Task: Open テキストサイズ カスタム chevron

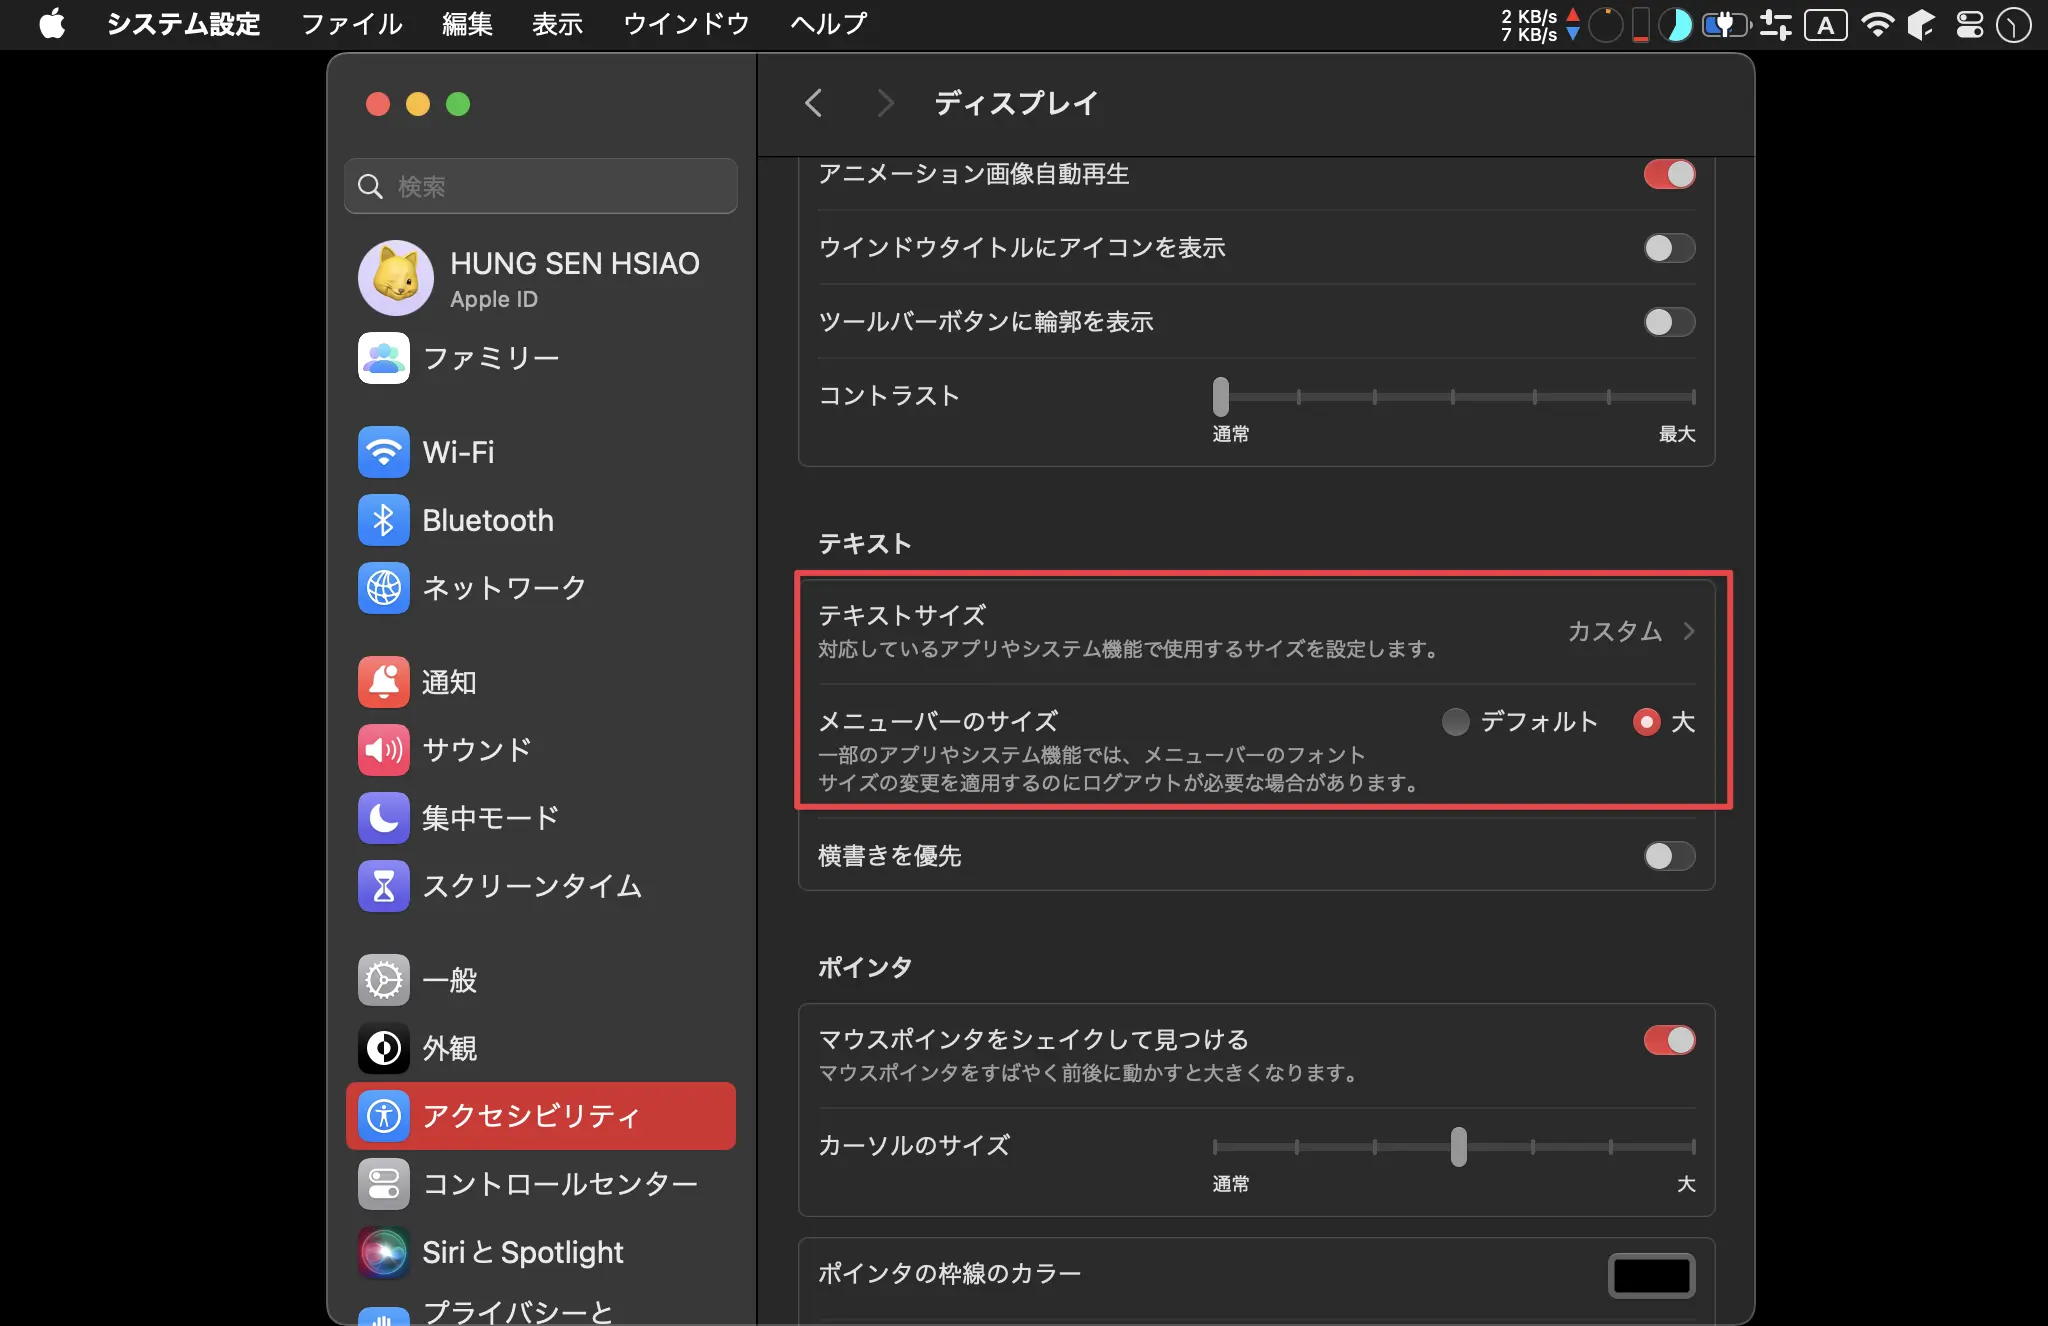Action: coord(1689,631)
